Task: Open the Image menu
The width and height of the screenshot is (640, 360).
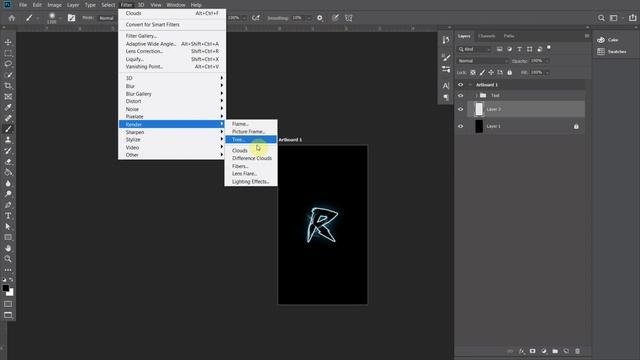Action: (x=54, y=5)
